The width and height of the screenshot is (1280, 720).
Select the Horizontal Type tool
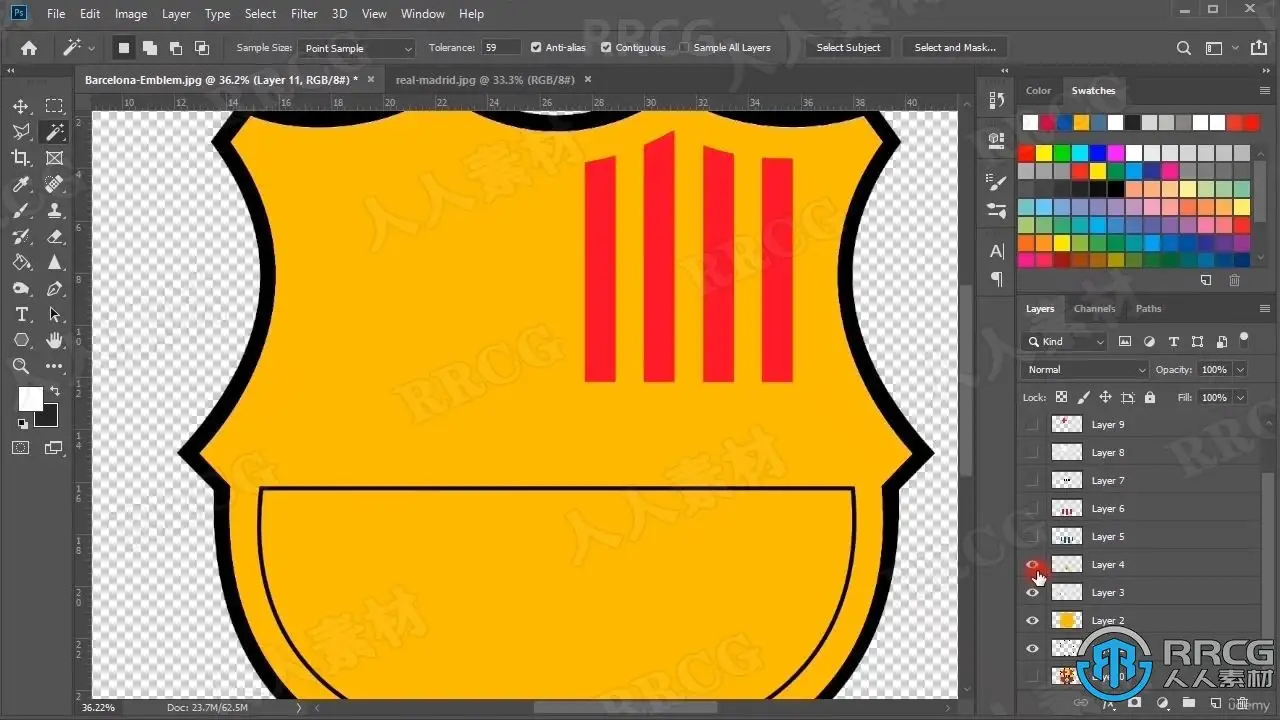[21, 314]
